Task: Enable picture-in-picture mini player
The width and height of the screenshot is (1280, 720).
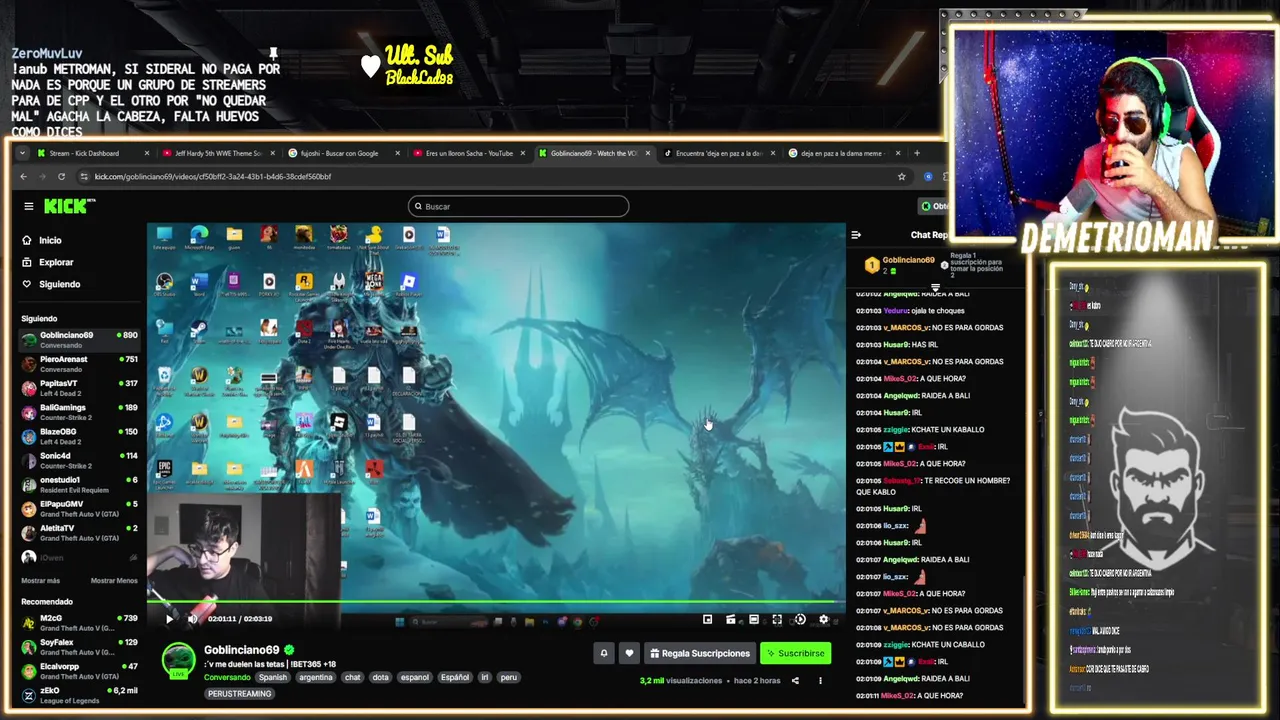Action: click(x=708, y=620)
